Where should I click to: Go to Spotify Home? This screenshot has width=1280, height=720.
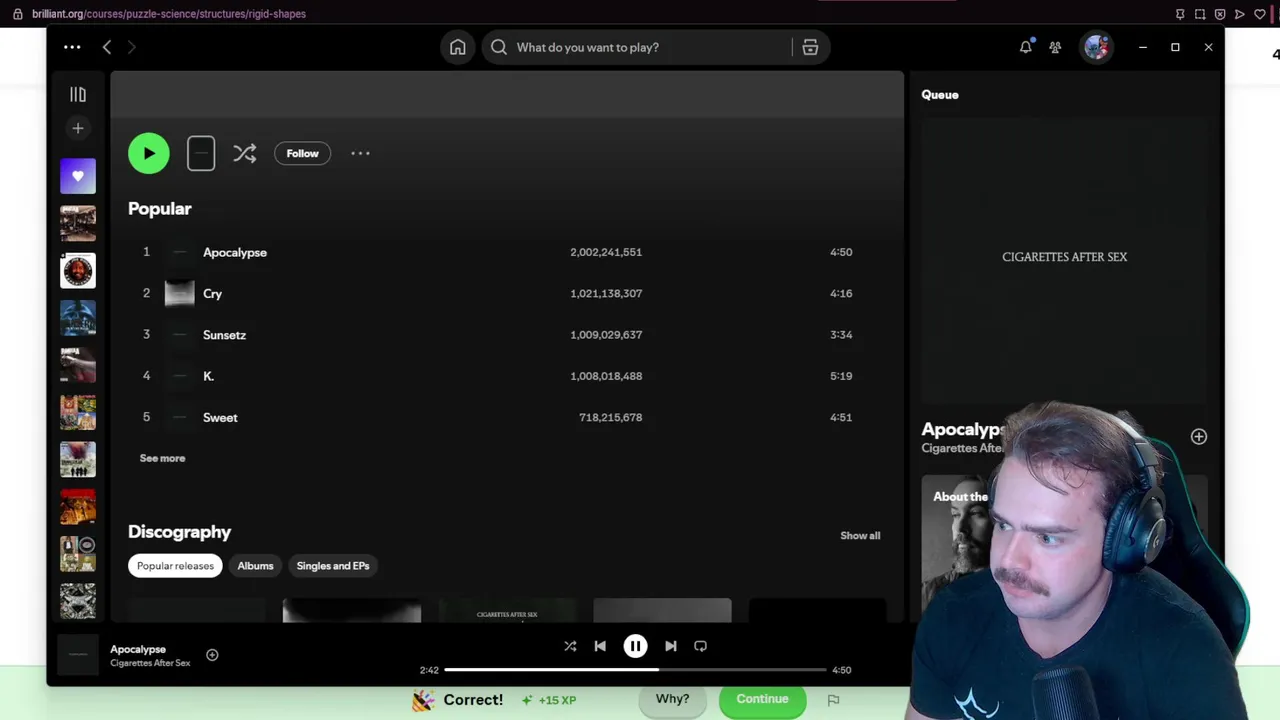click(458, 47)
